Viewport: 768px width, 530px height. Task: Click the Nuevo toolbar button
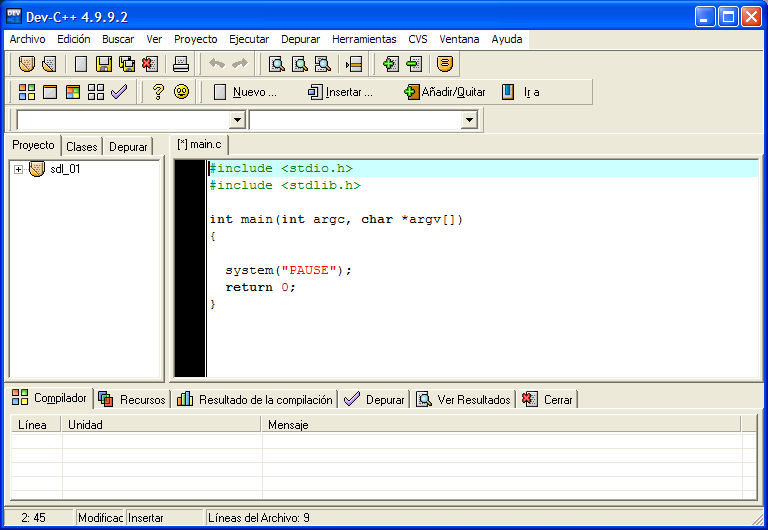click(x=245, y=92)
